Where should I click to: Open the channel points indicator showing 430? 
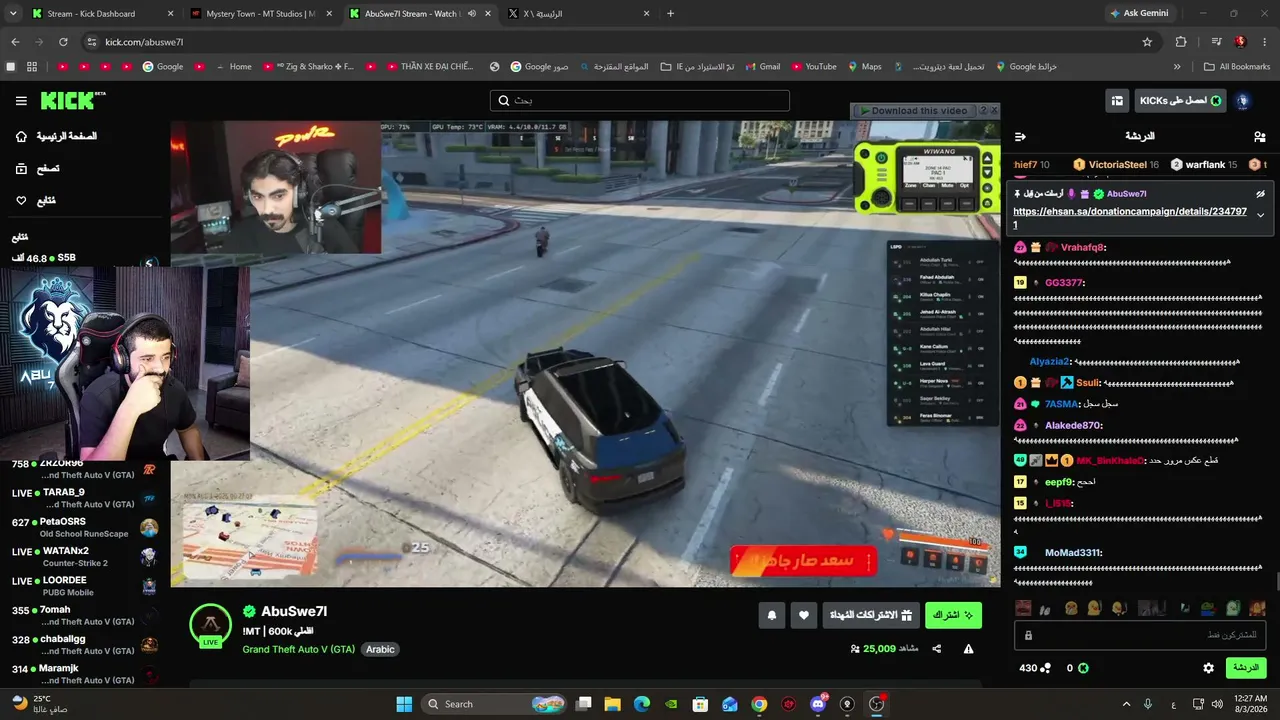click(x=1035, y=668)
